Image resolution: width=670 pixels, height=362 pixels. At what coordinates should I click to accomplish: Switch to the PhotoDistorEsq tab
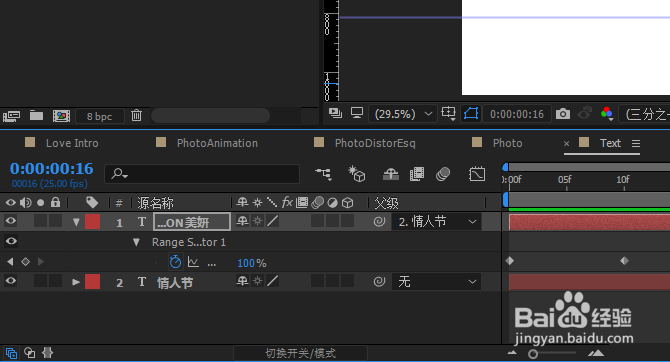[x=375, y=143]
